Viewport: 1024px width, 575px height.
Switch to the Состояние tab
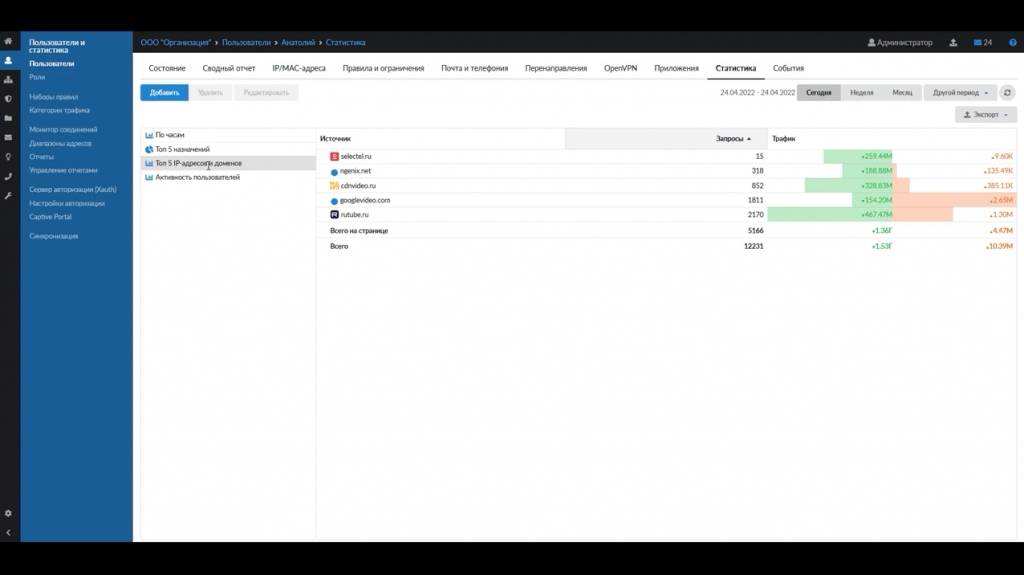click(167, 68)
